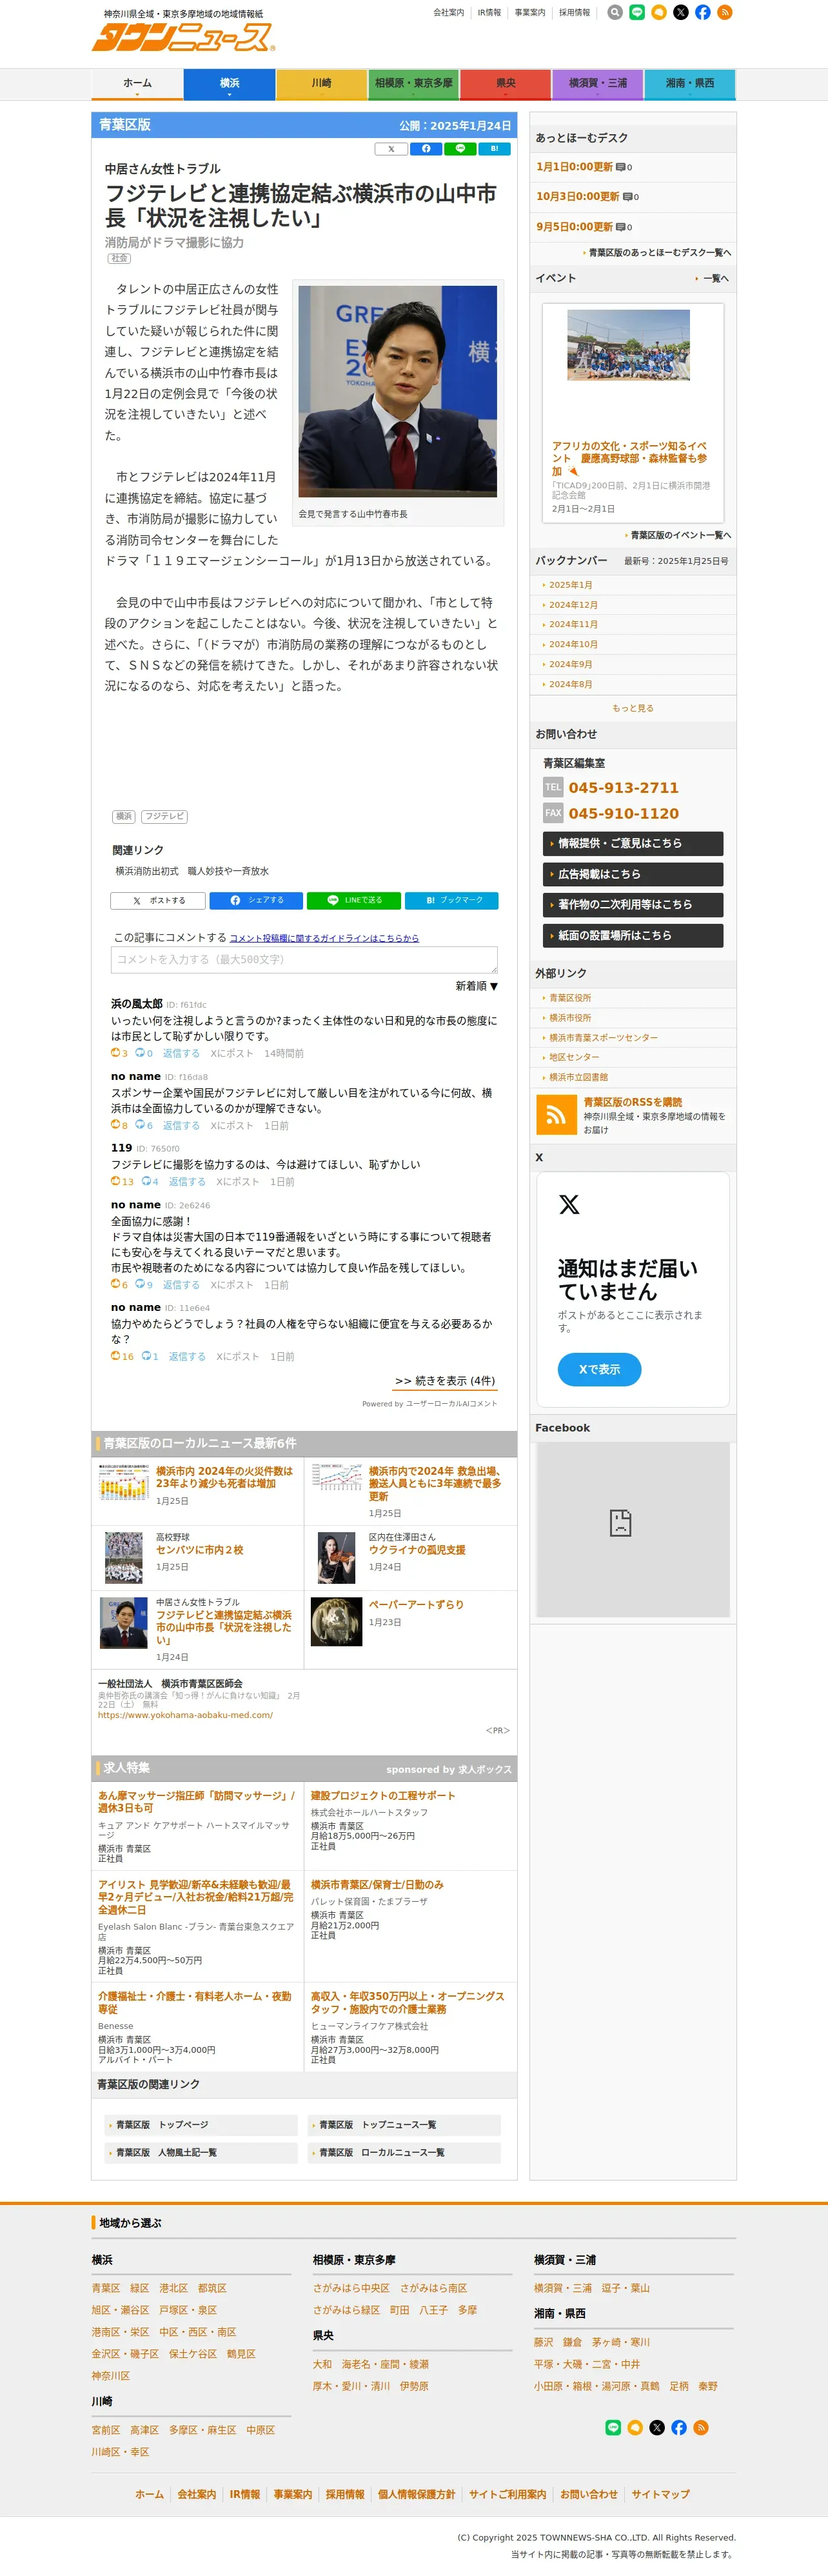Open 2024年9月 backnumber
Viewport: 828px width, 2576px height.
point(570,664)
